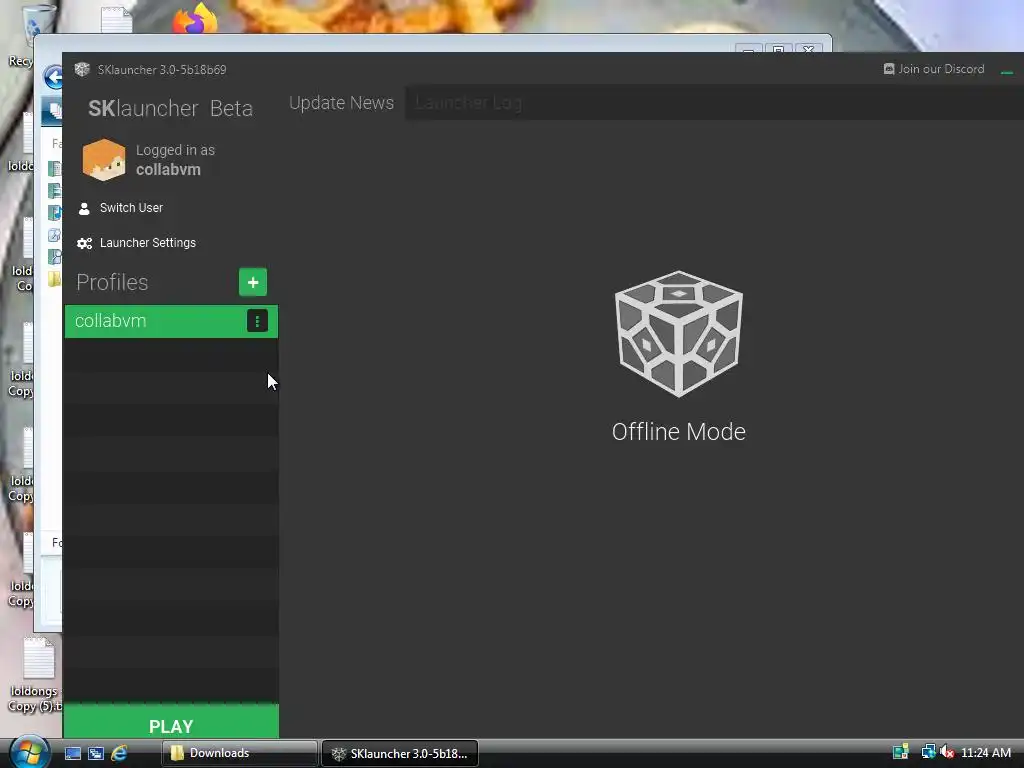The width and height of the screenshot is (1024, 768).
Task: Select the collabvm profile
Action: (171, 321)
